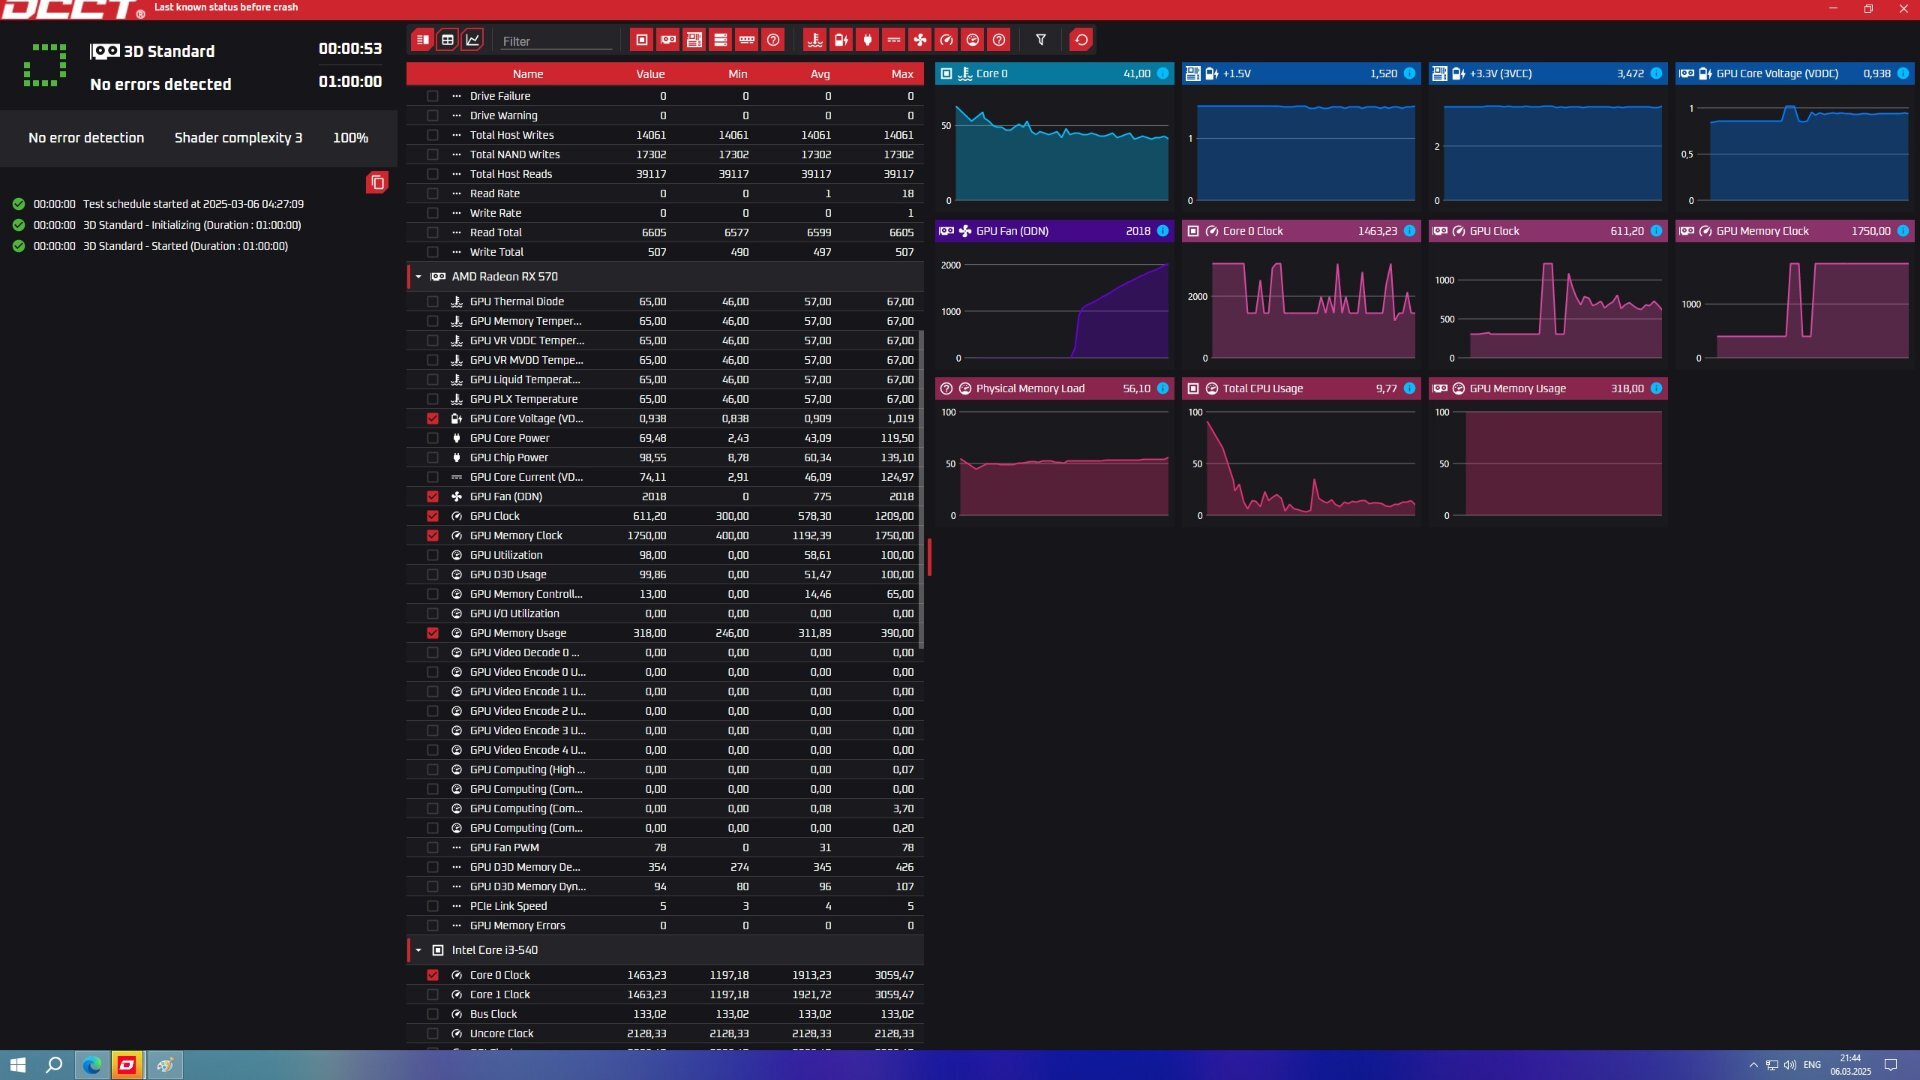Filter sensors by motherboard icon
1920x1080 pixels.
point(694,40)
